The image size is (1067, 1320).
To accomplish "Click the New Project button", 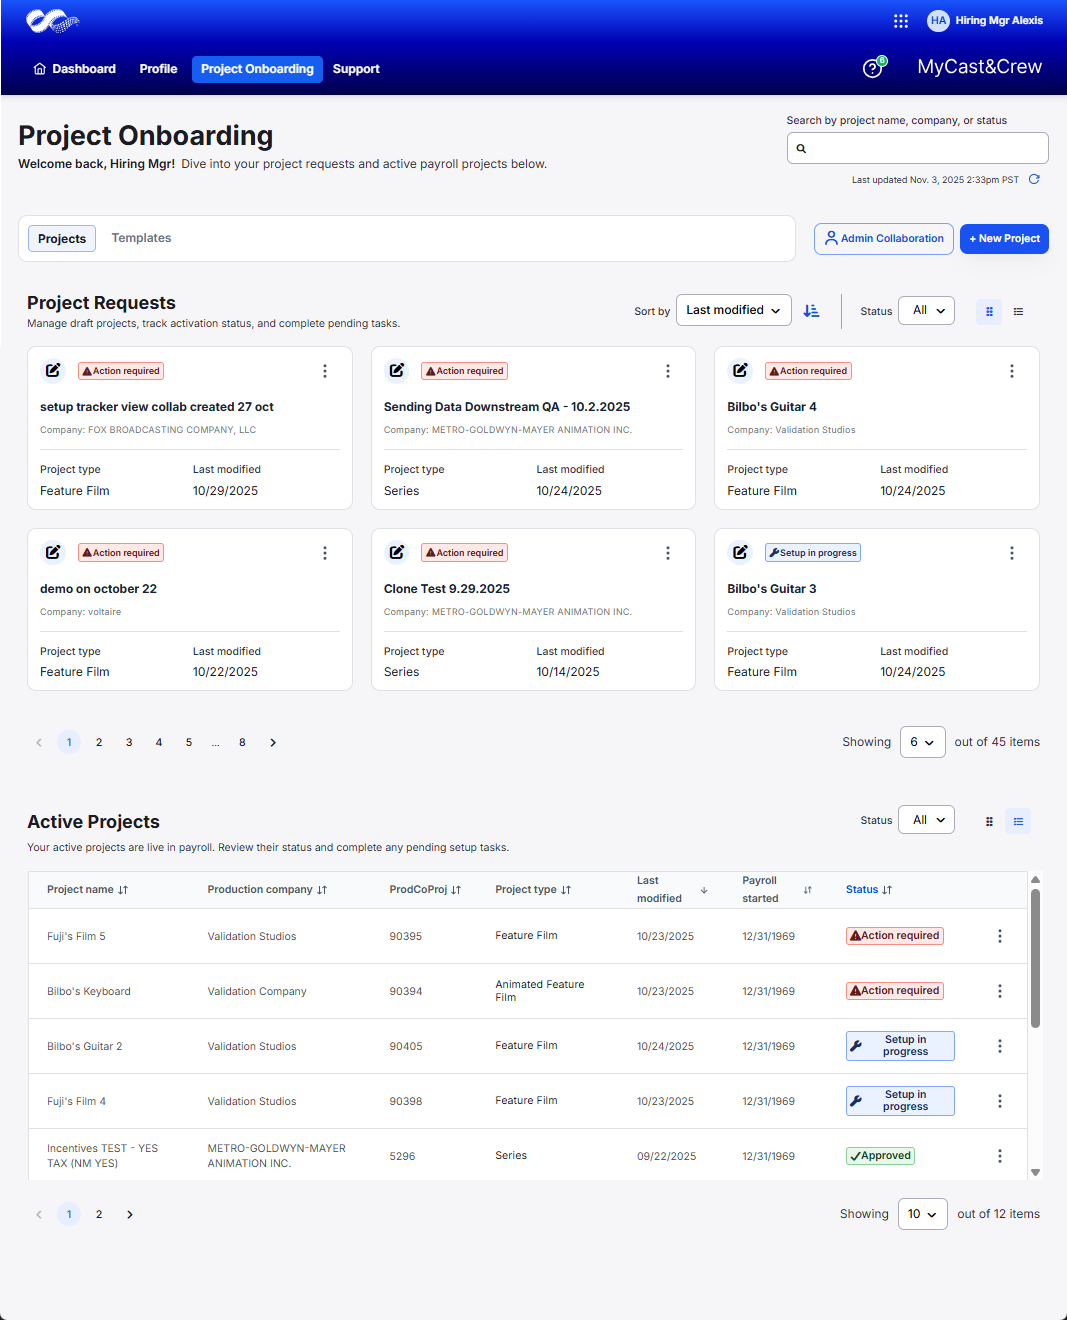I will pyautogui.click(x=1004, y=239).
